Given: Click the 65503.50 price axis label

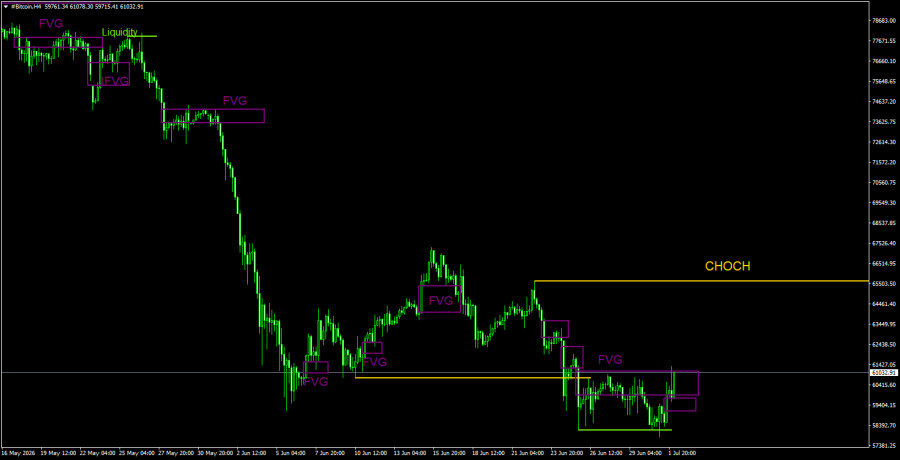Looking at the screenshot, I should (883, 284).
